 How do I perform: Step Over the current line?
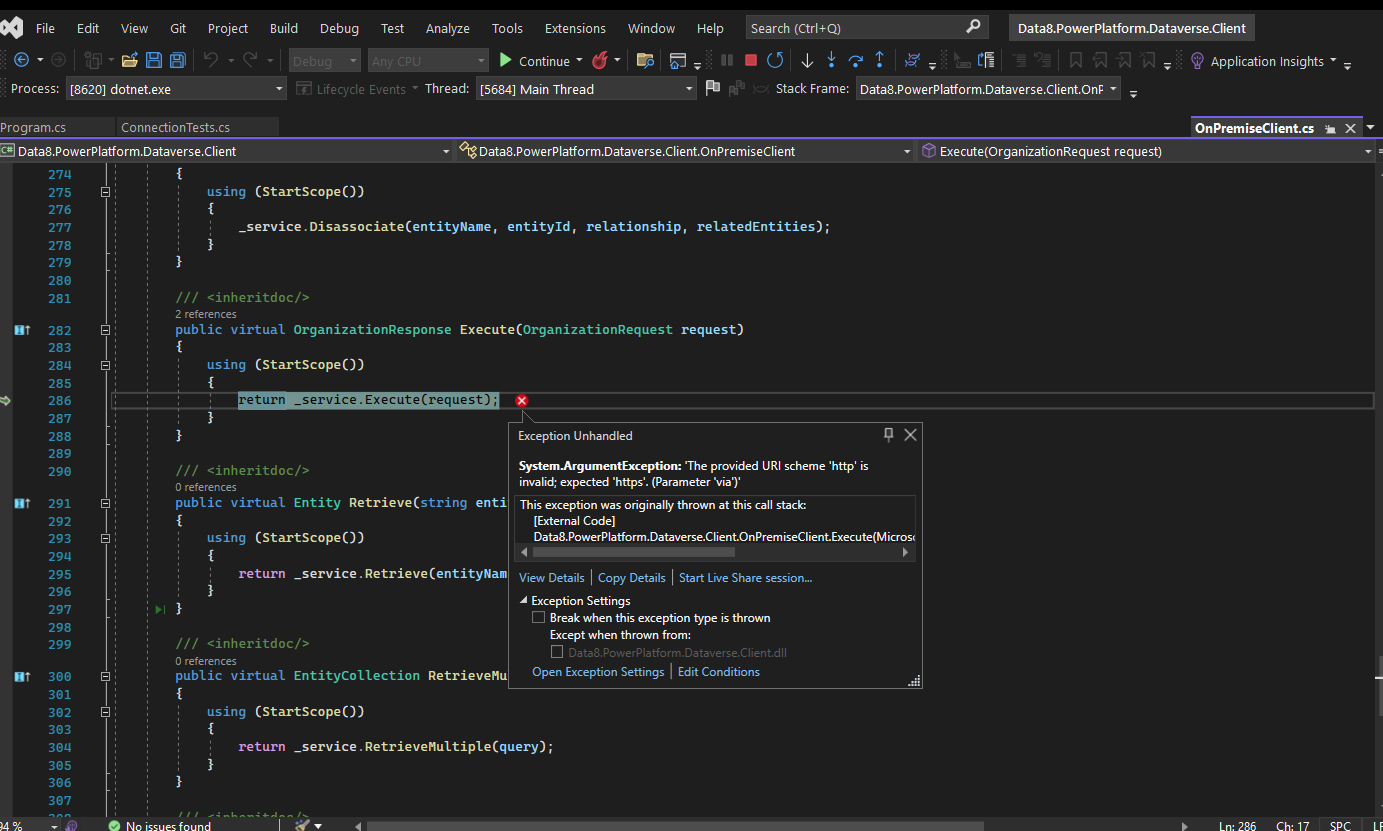pos(855,60)
